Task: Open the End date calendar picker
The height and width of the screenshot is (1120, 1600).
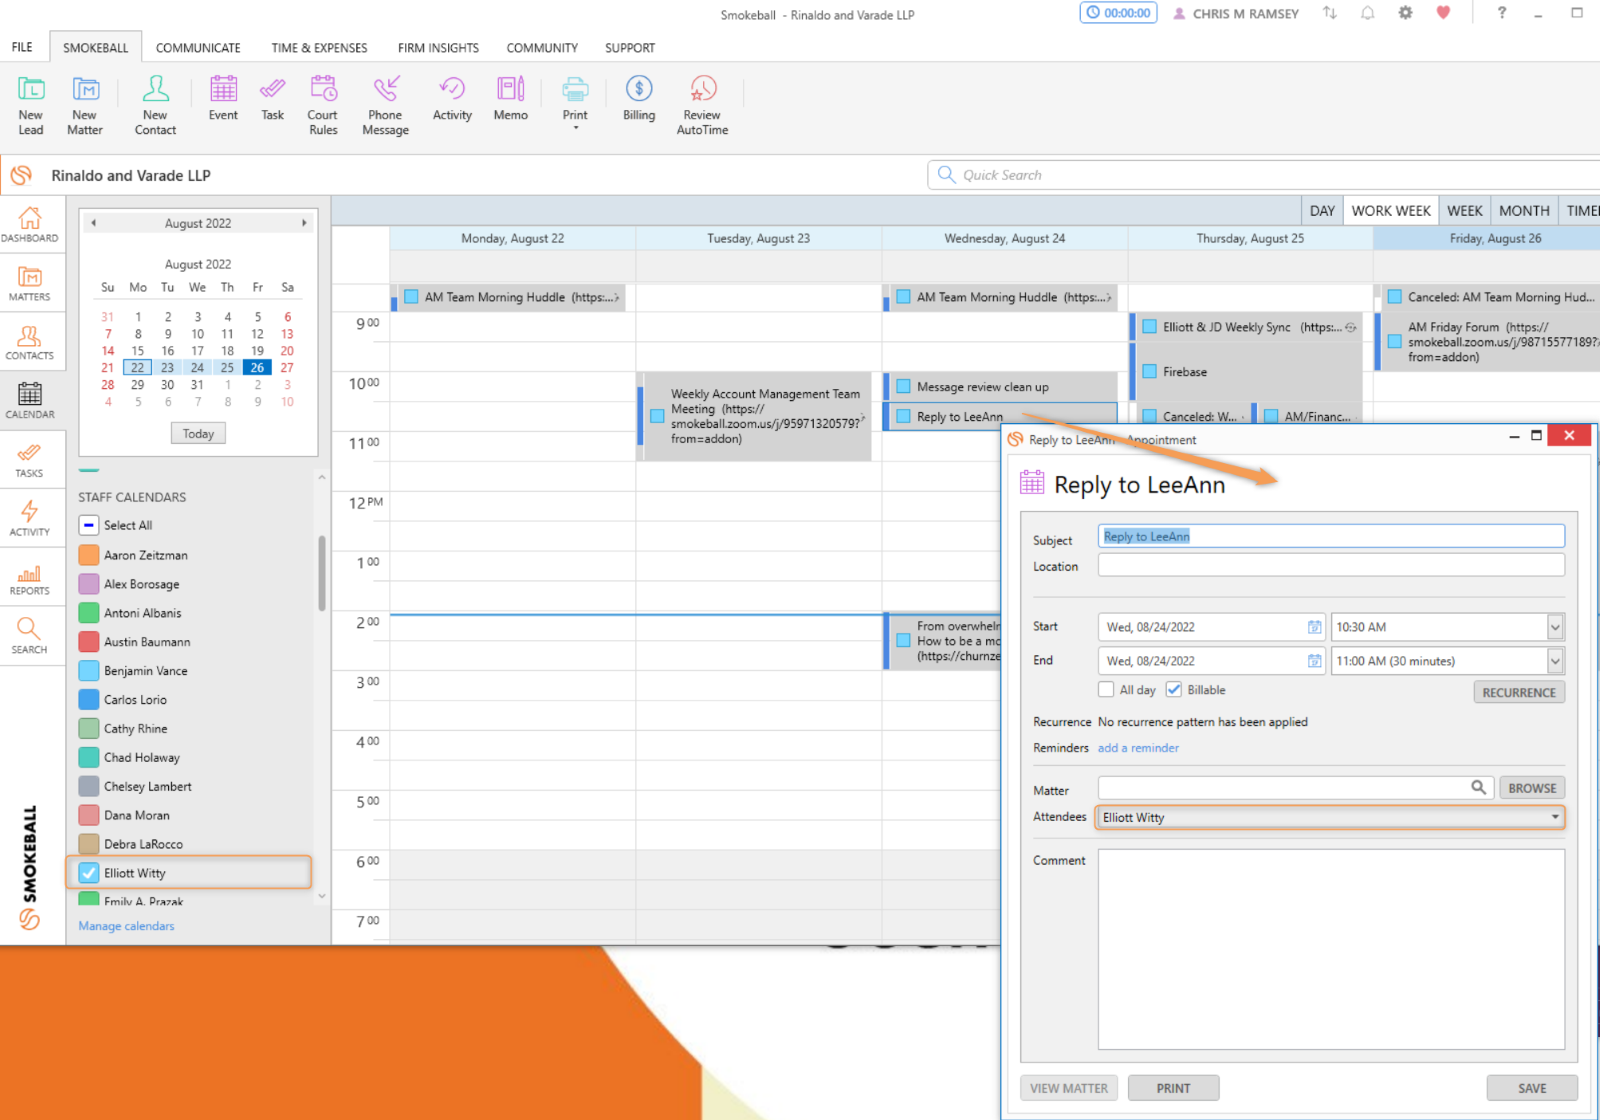Action: coord(1314,661)
